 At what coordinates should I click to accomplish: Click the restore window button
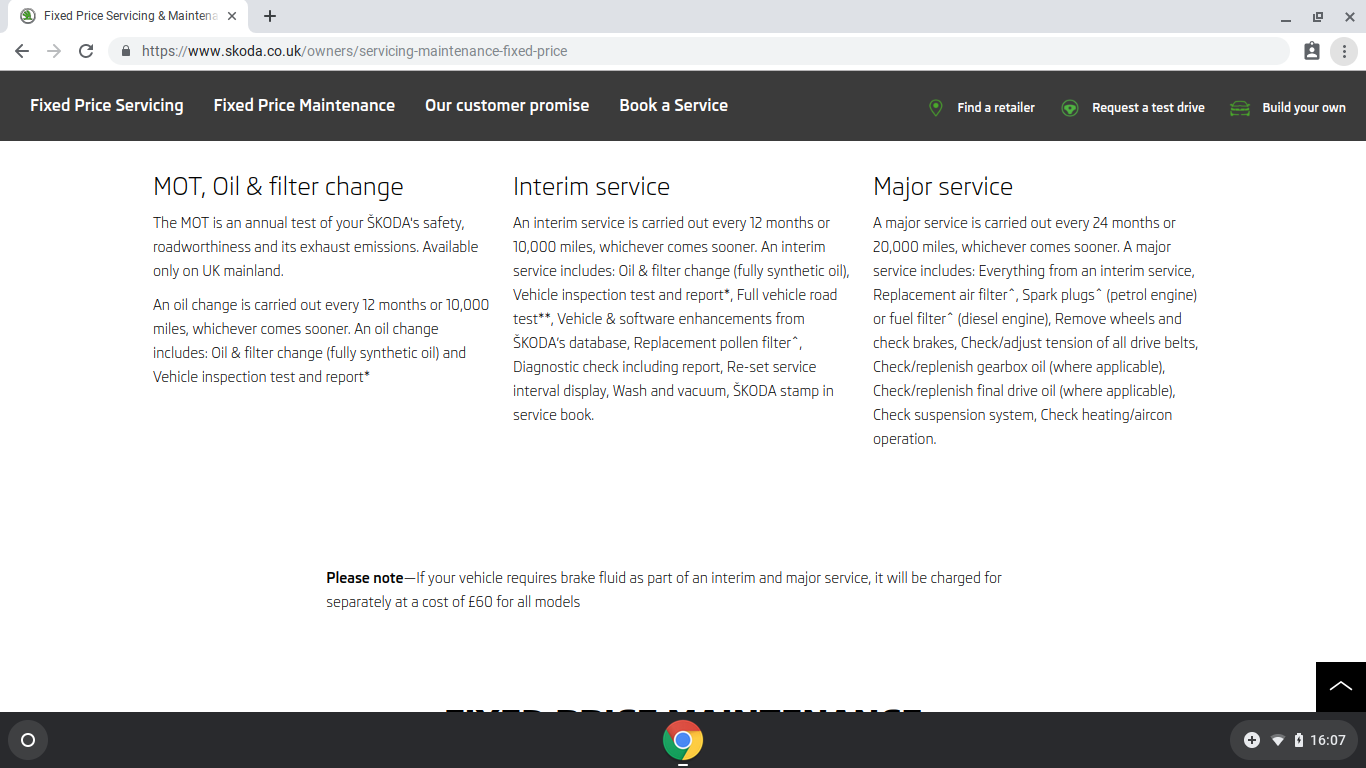pyautogui.click(x=1318, y=17)
